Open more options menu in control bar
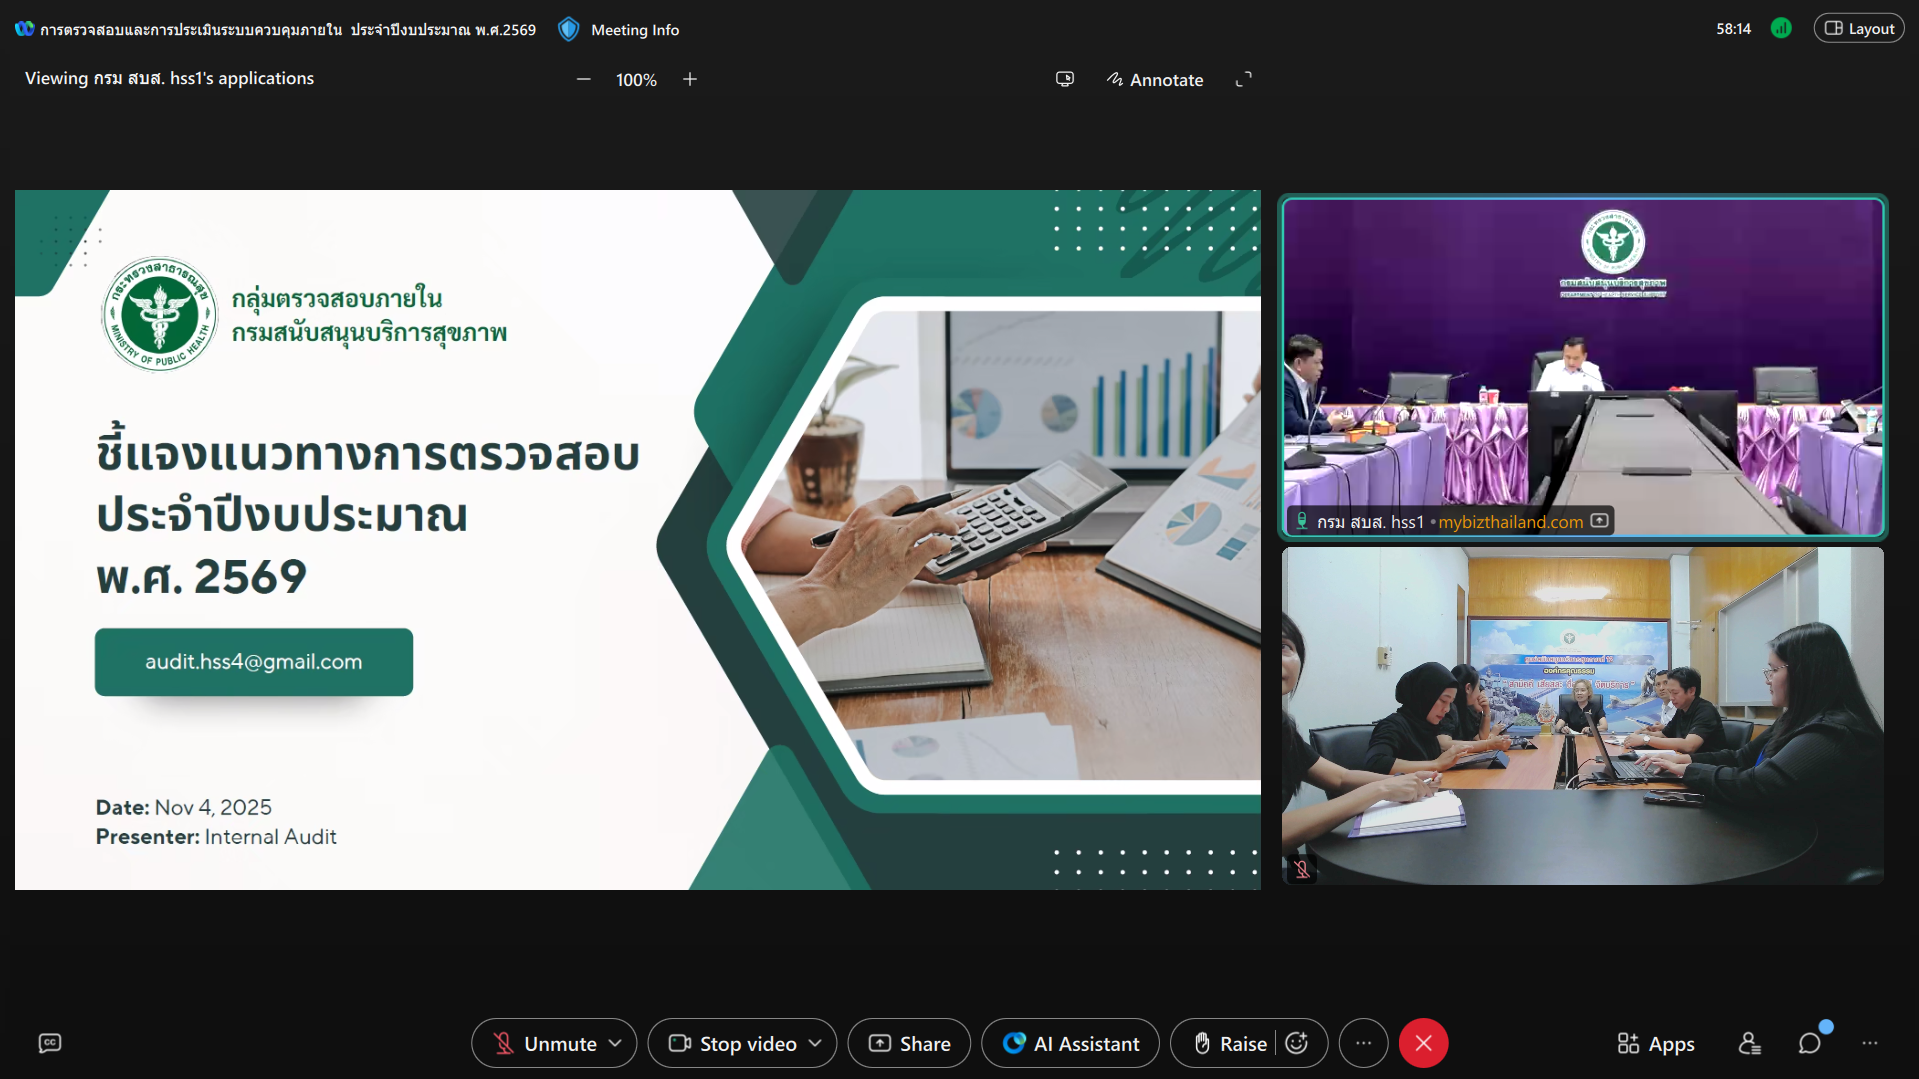Viewport: 1919px width, 1079px height. [x=1363, y=1043]
